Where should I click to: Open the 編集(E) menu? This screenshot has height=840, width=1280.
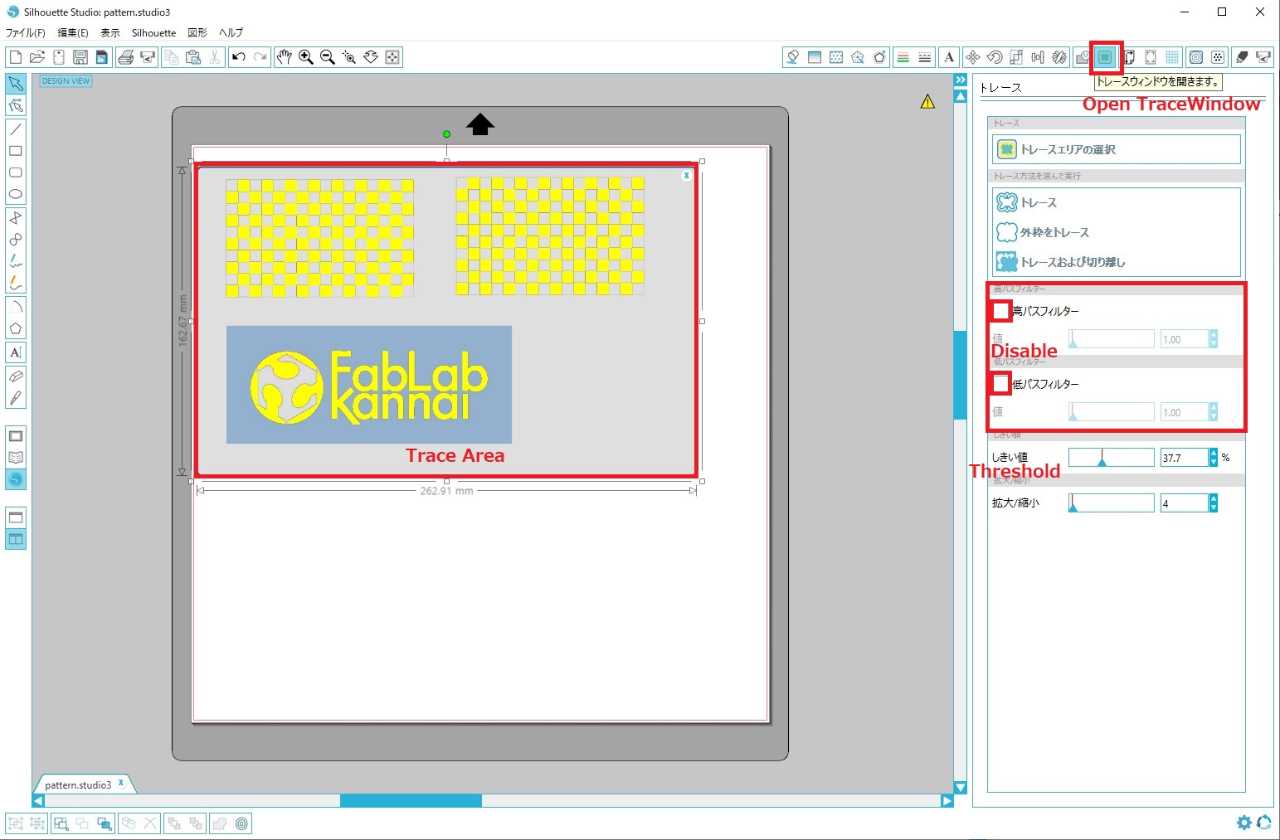click(x=73, y=33)
